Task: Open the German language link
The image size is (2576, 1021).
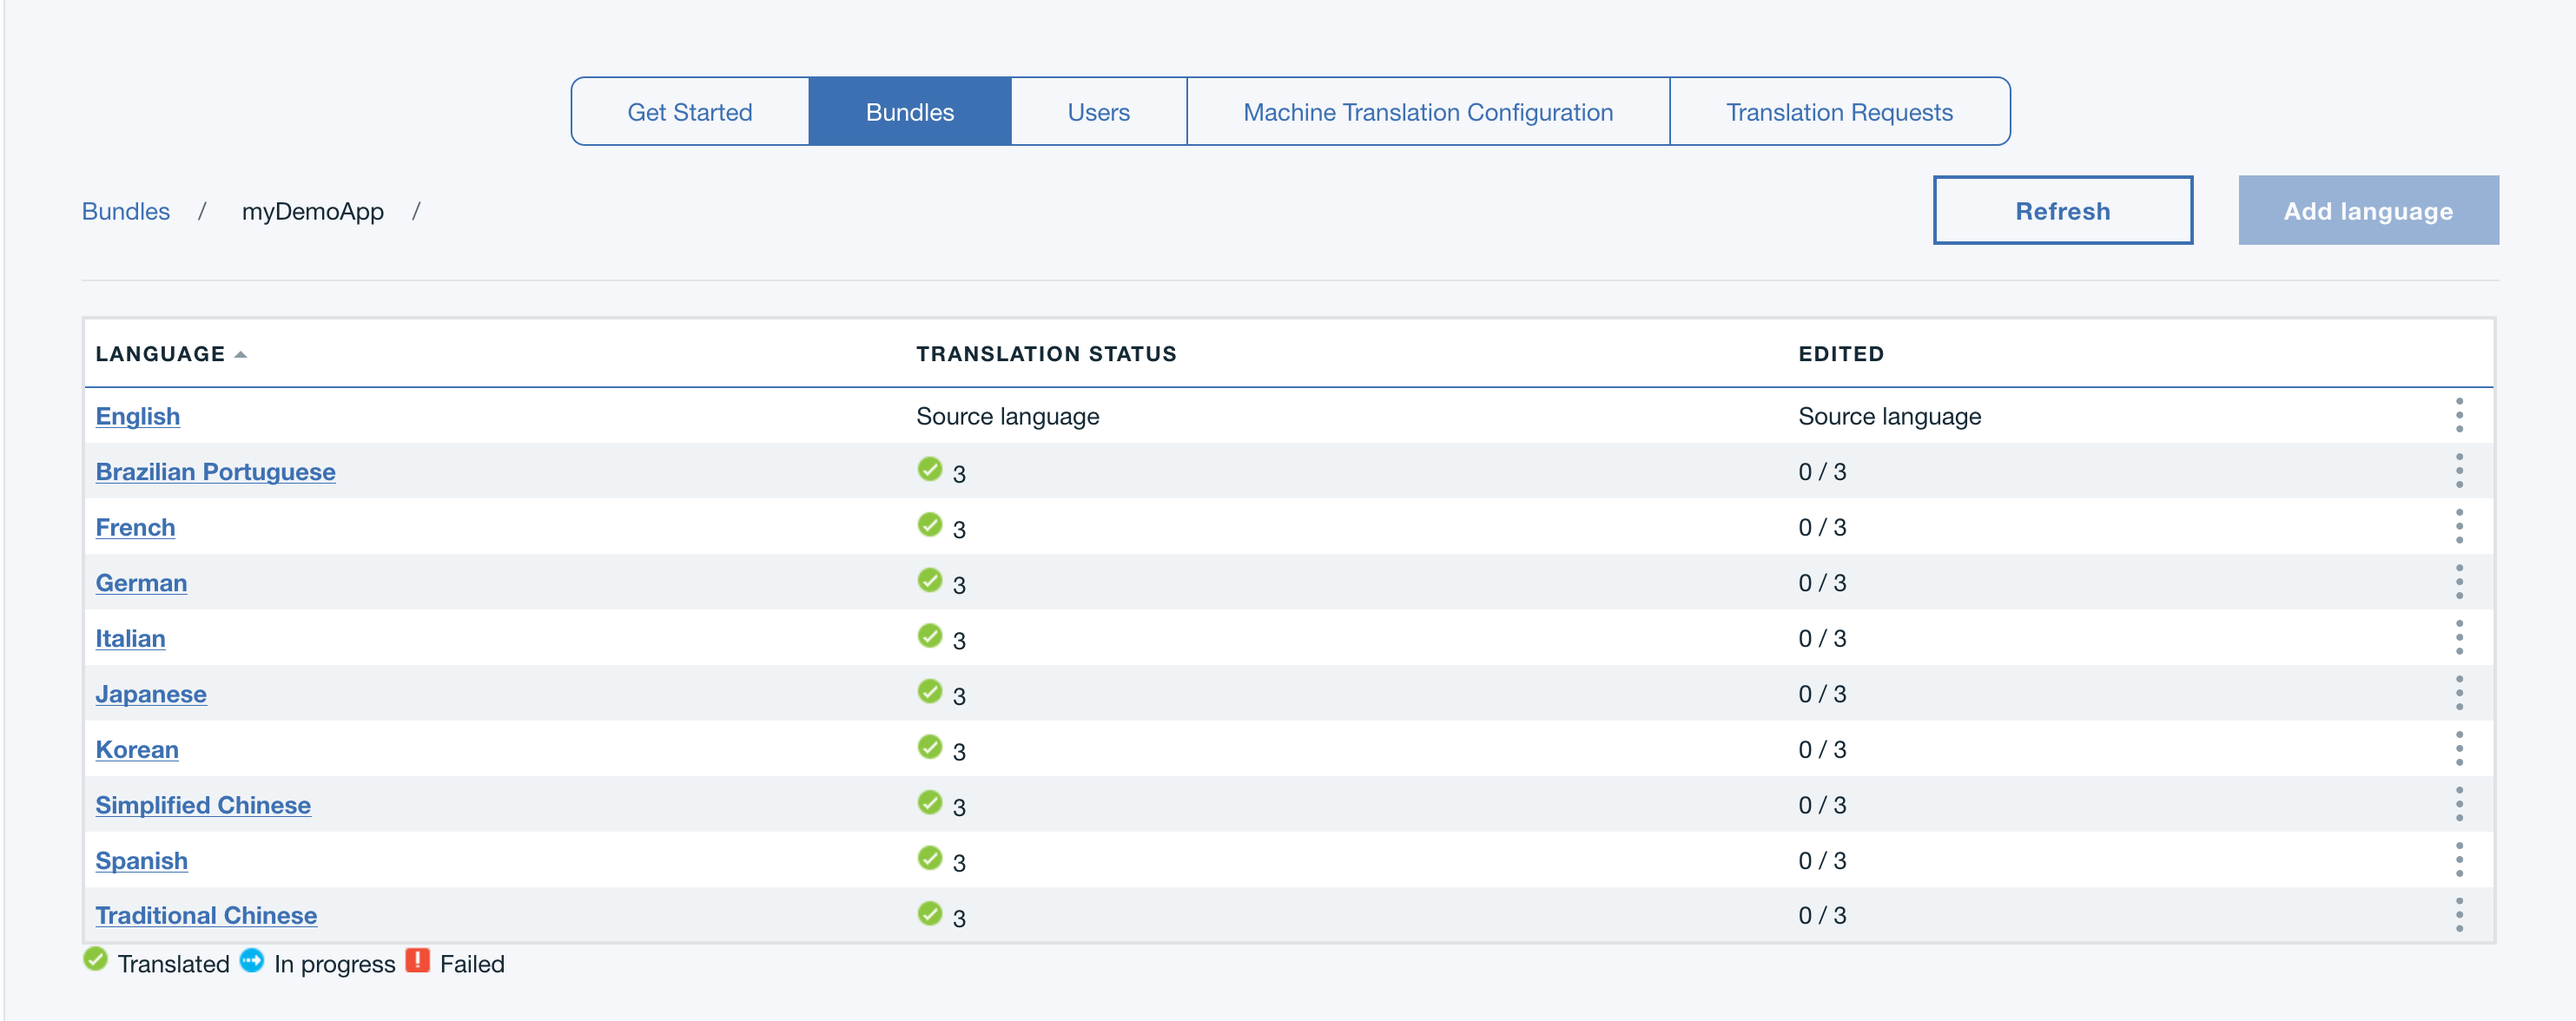Action: pos(141,583)
